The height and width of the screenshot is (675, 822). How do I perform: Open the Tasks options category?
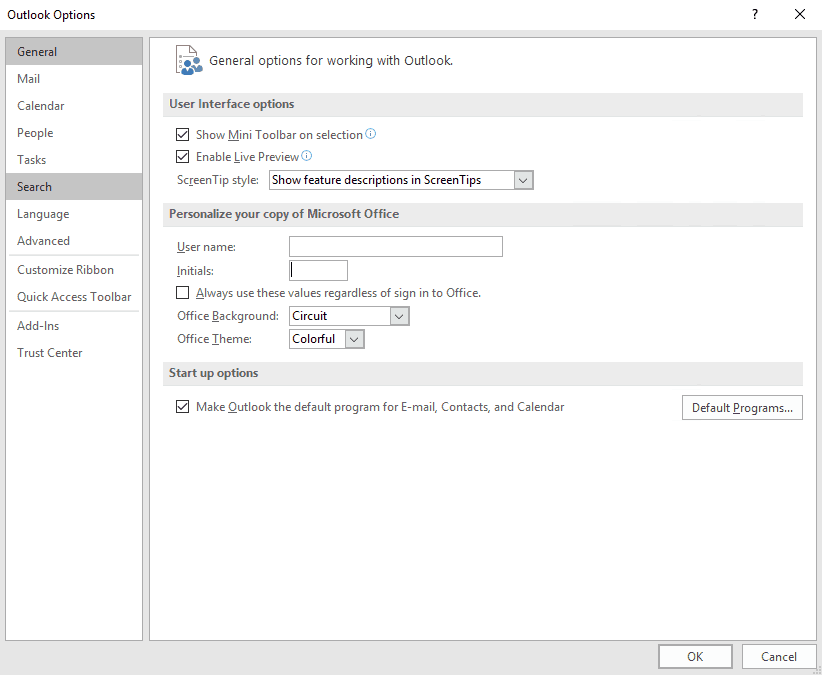coord(74,160)
